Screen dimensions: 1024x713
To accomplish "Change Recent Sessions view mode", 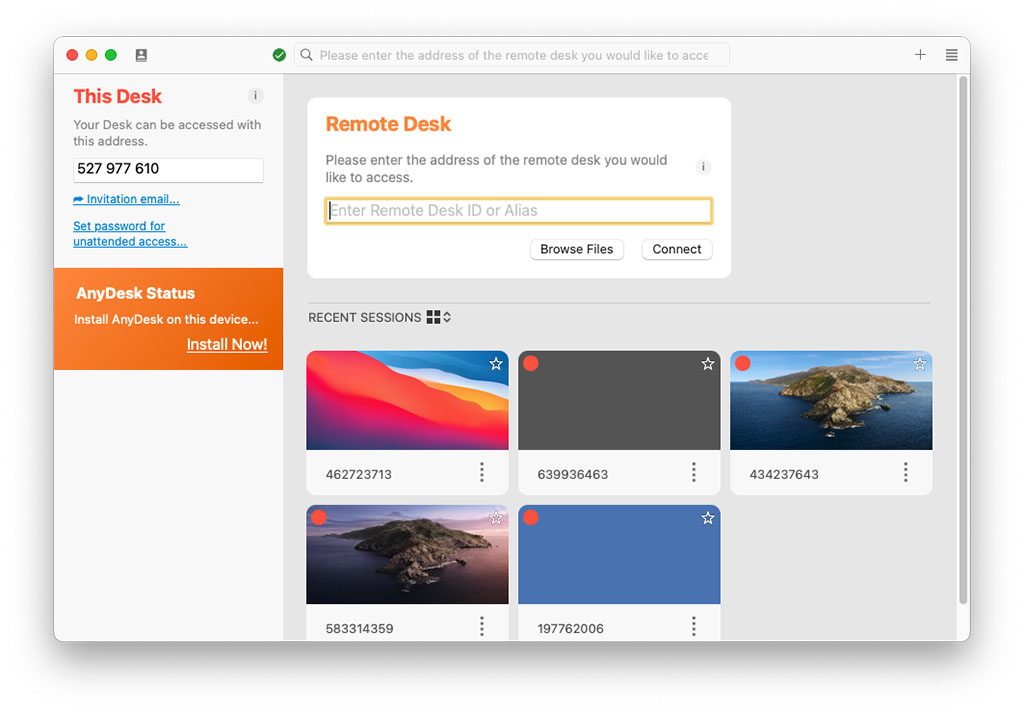I will (x=439, y=317).
